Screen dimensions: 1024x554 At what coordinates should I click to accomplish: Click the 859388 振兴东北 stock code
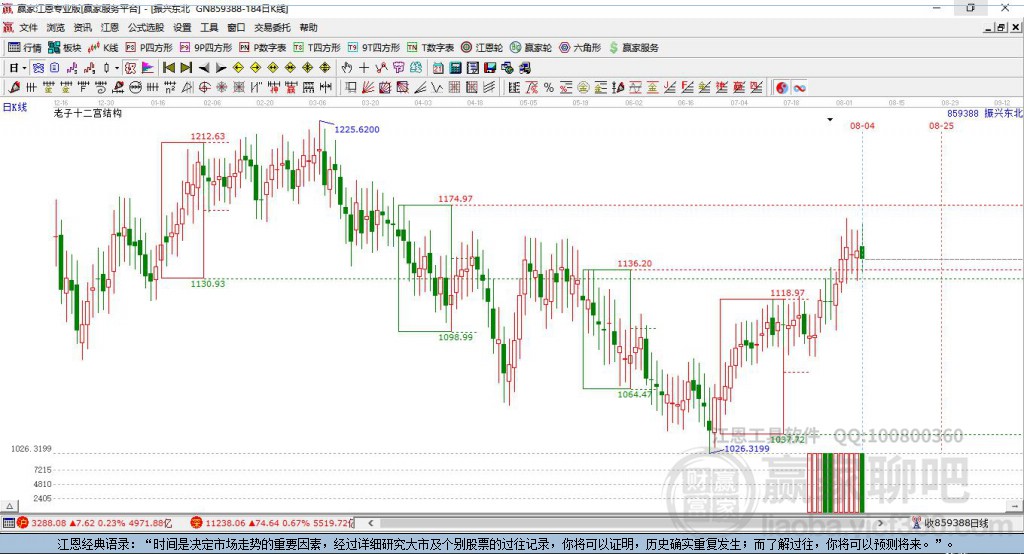tap(985, 113)
